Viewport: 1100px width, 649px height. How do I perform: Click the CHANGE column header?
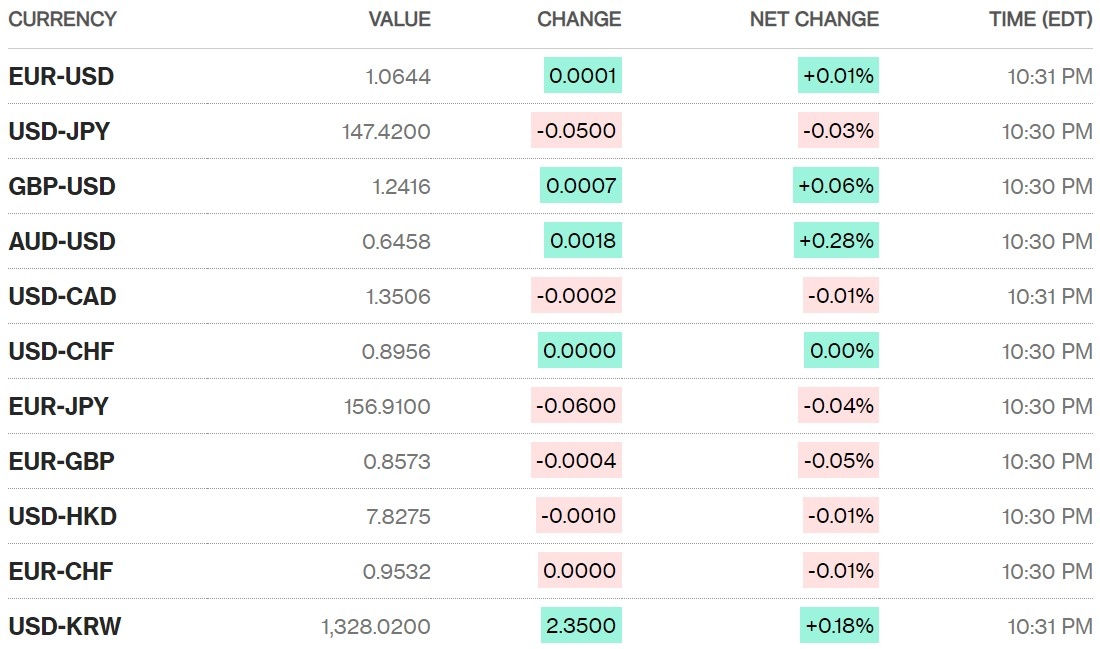(579, 19)
